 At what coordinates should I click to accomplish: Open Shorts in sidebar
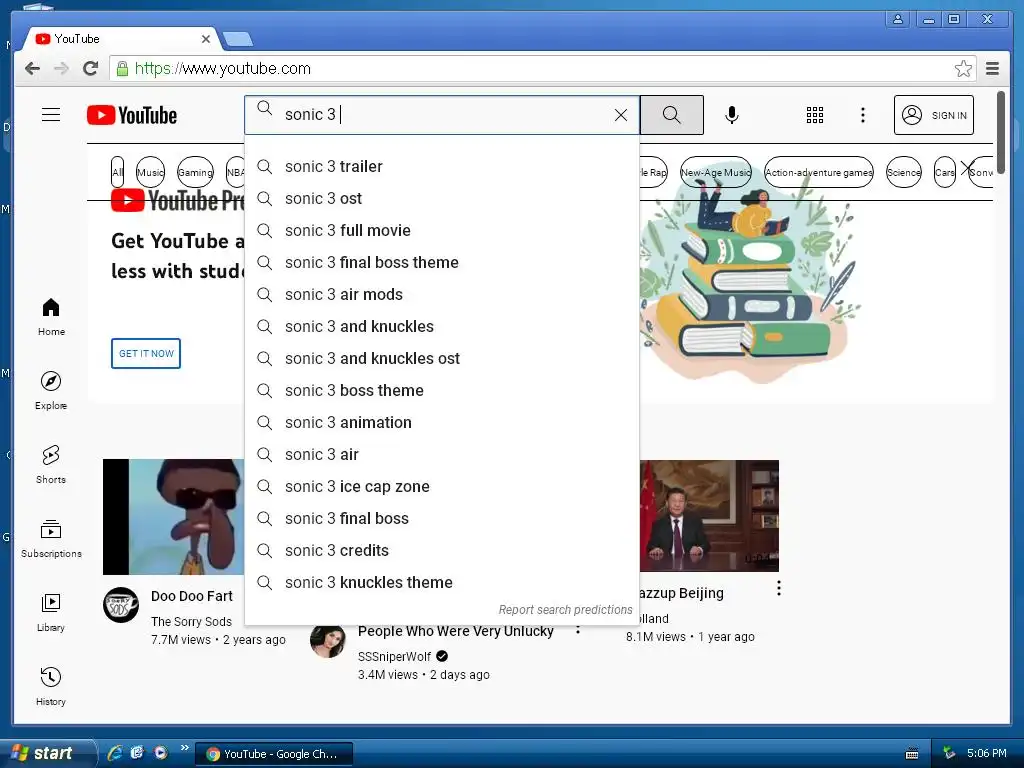coord(51,464)
